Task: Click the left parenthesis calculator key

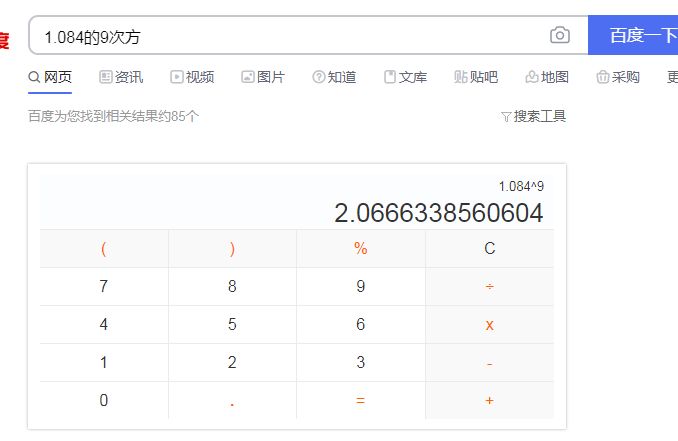Action: [104, 249]
